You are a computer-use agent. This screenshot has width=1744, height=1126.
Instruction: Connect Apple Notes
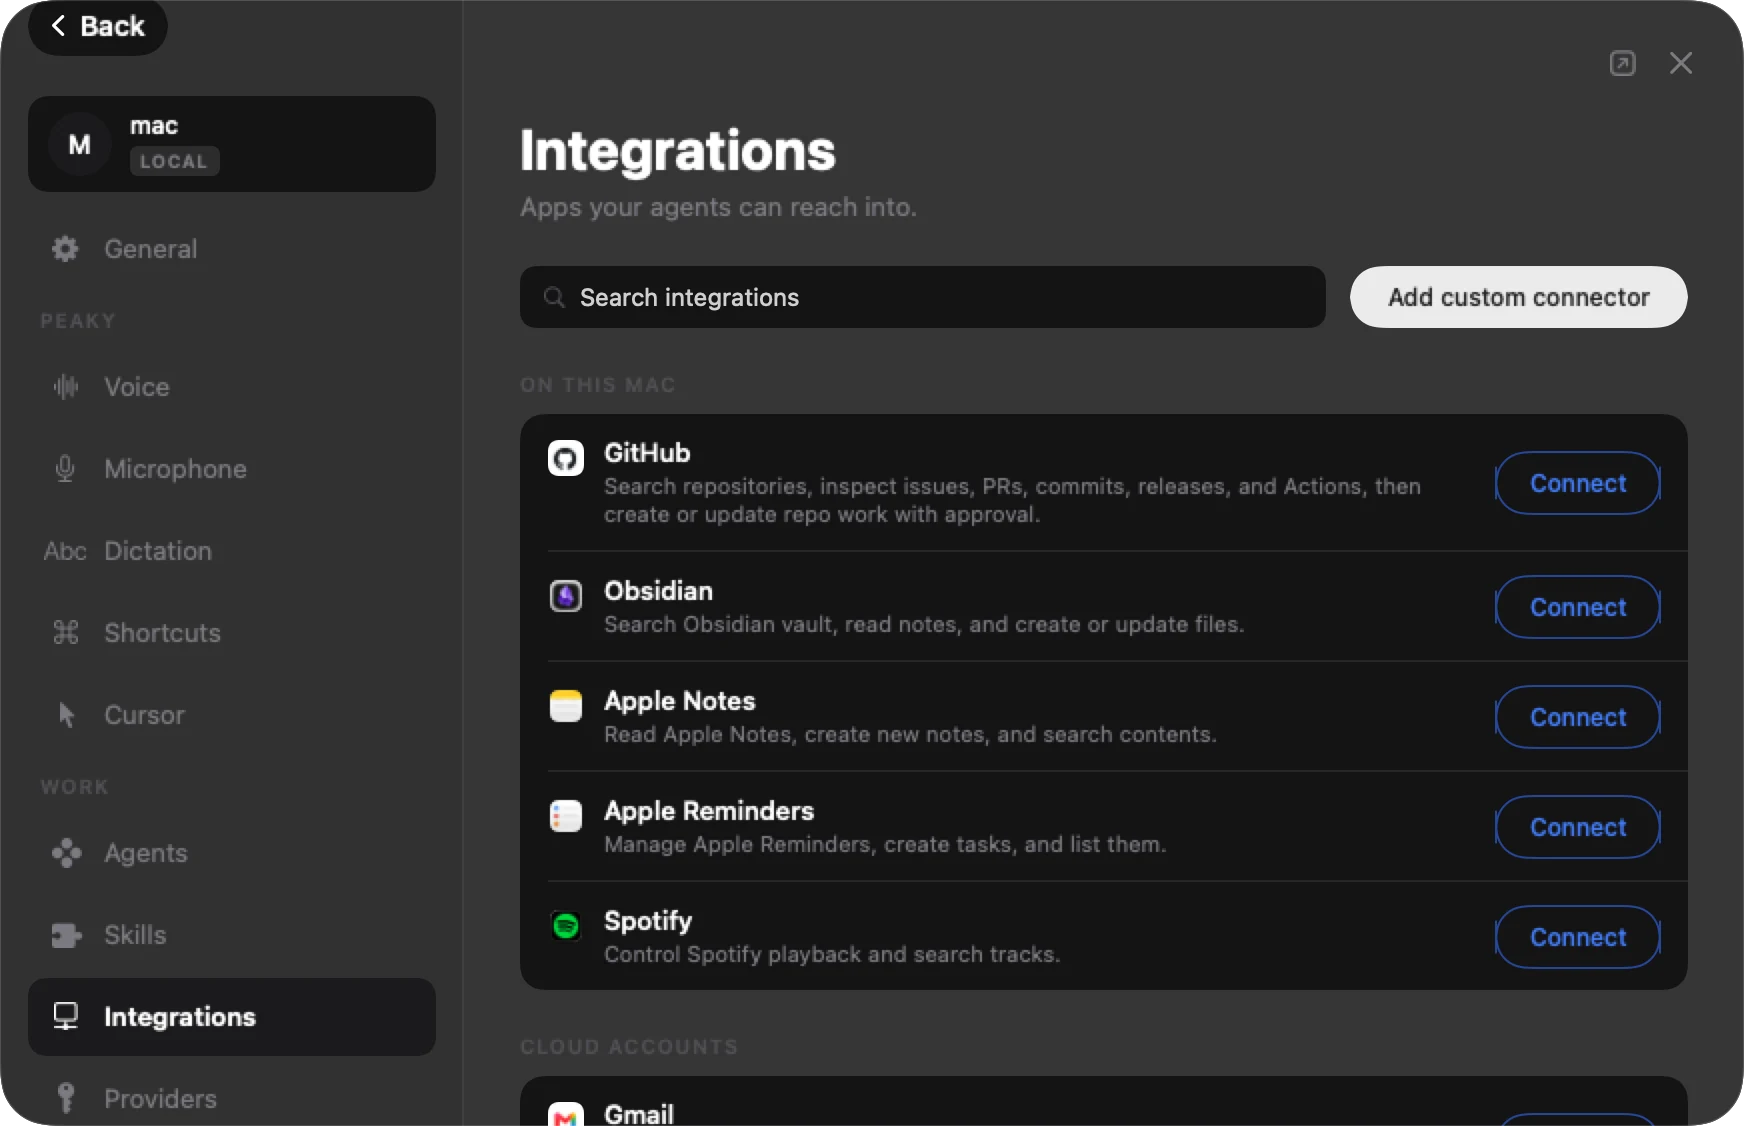pyautogui.click(x=1578, y=717)
